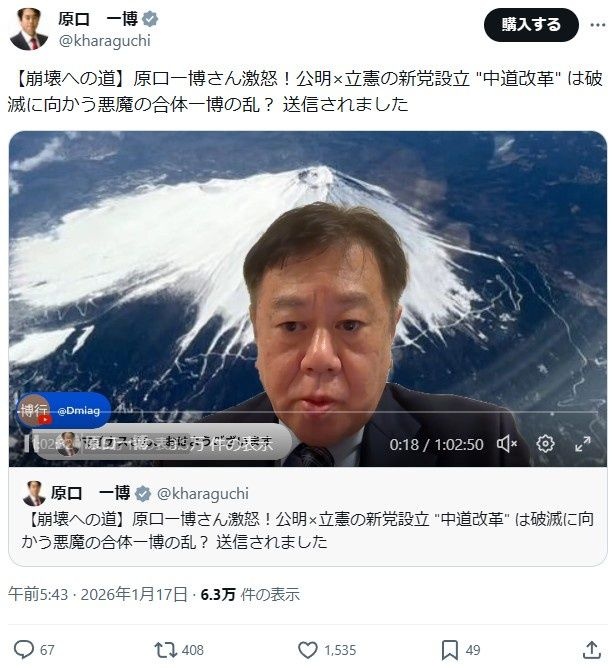Open the three-dot more options menu
The height and width of the screenshot is (668, 615).
(x=598, y=25)
